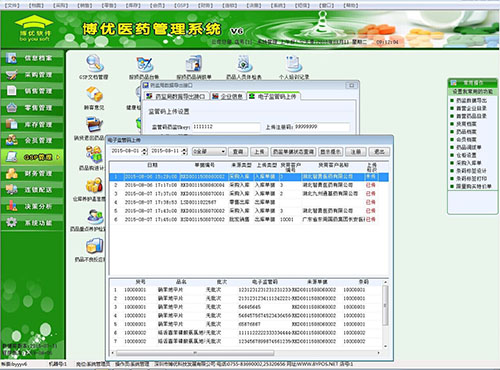Click the 上传 button

tap(259, 152)
